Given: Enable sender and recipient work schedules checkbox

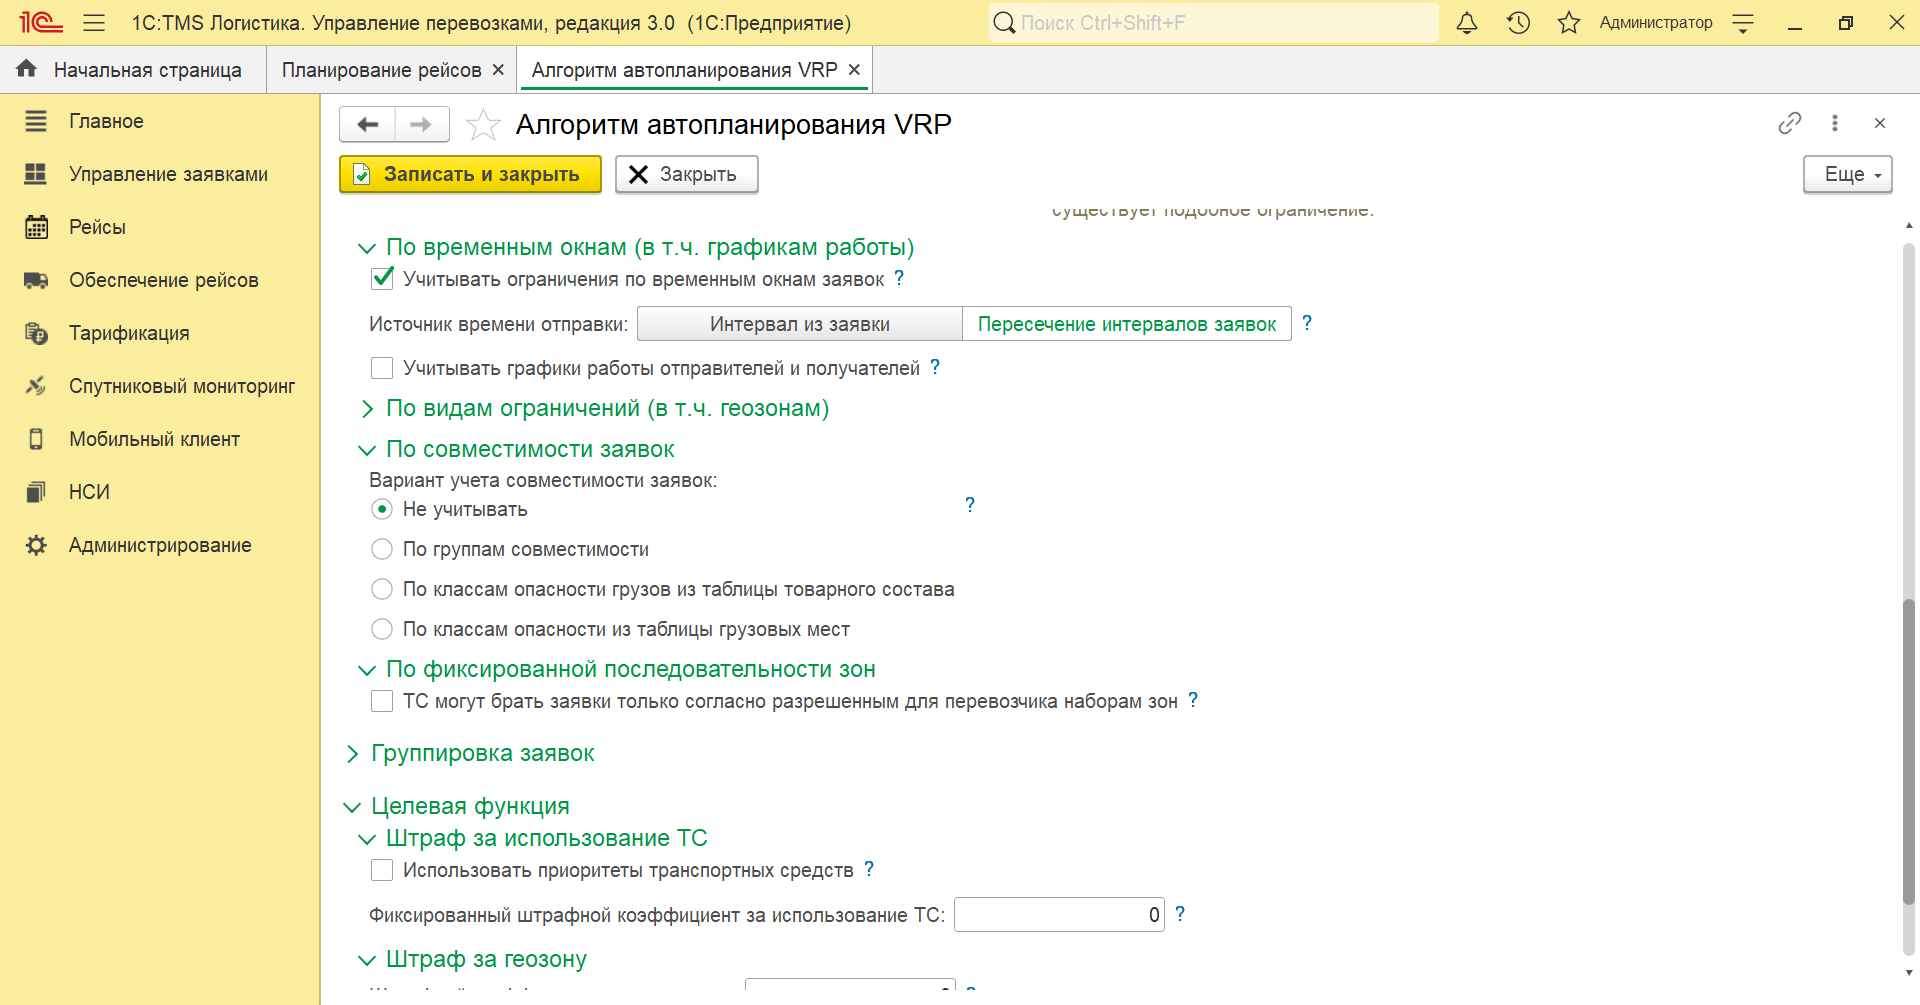Looking at the screenshot, I should coord(382,368).
